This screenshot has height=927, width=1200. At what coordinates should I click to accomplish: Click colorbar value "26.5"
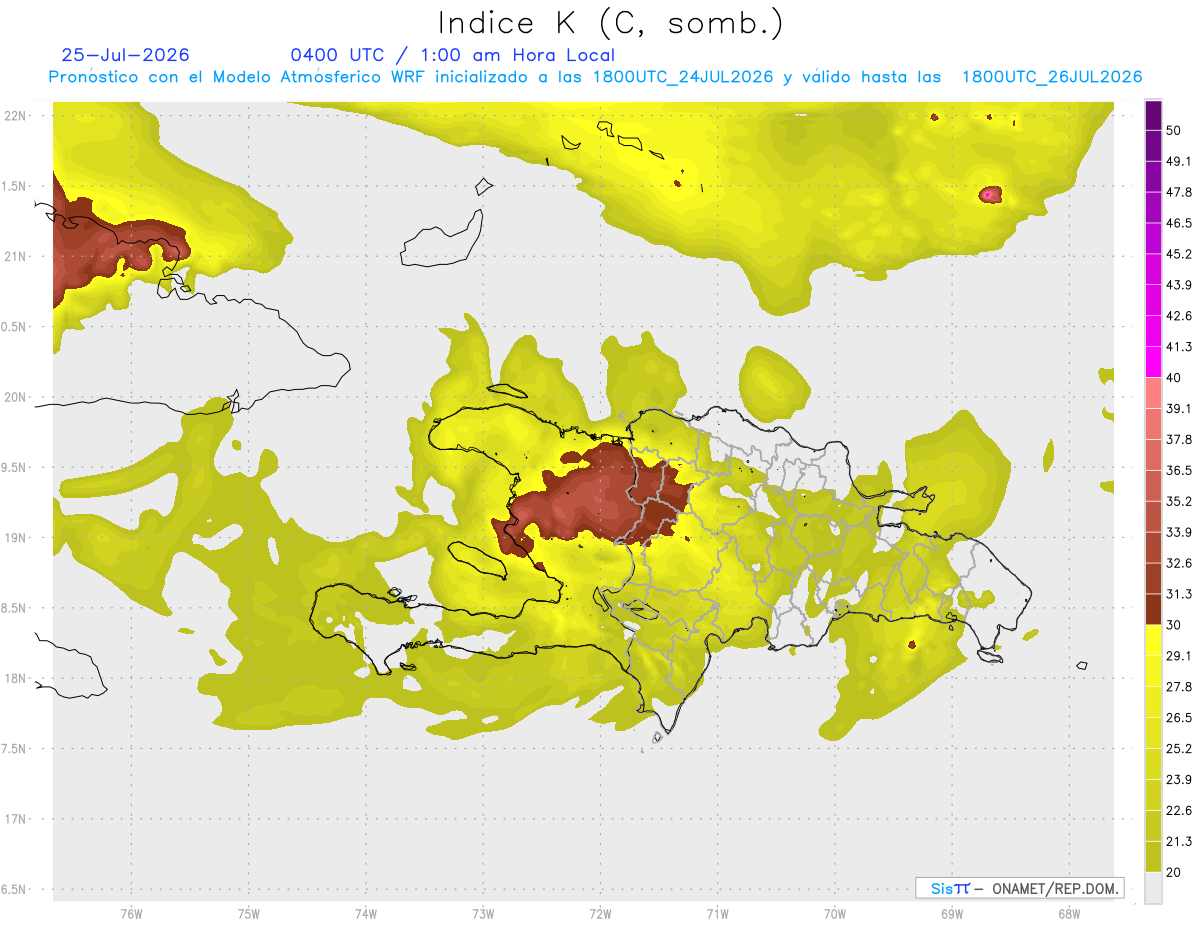click(x=1179, y=717)
